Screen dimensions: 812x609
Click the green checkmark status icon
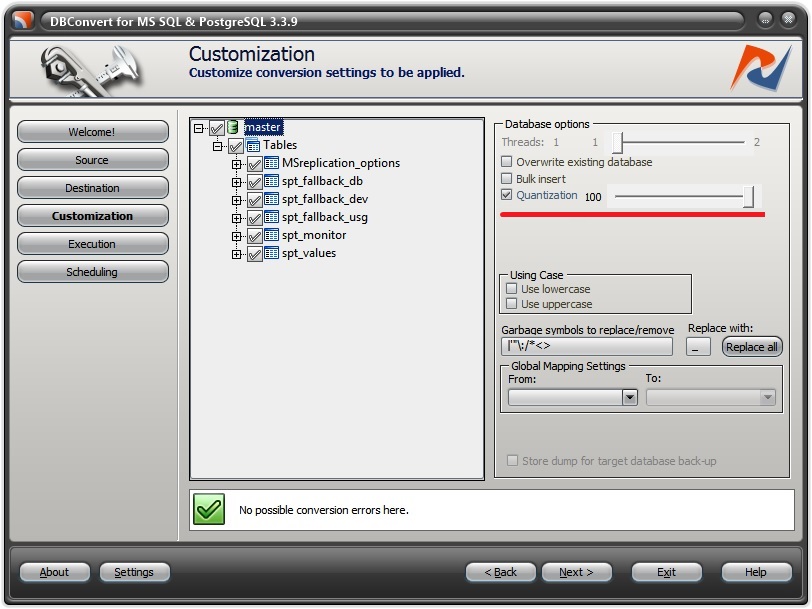coord(209,510)
